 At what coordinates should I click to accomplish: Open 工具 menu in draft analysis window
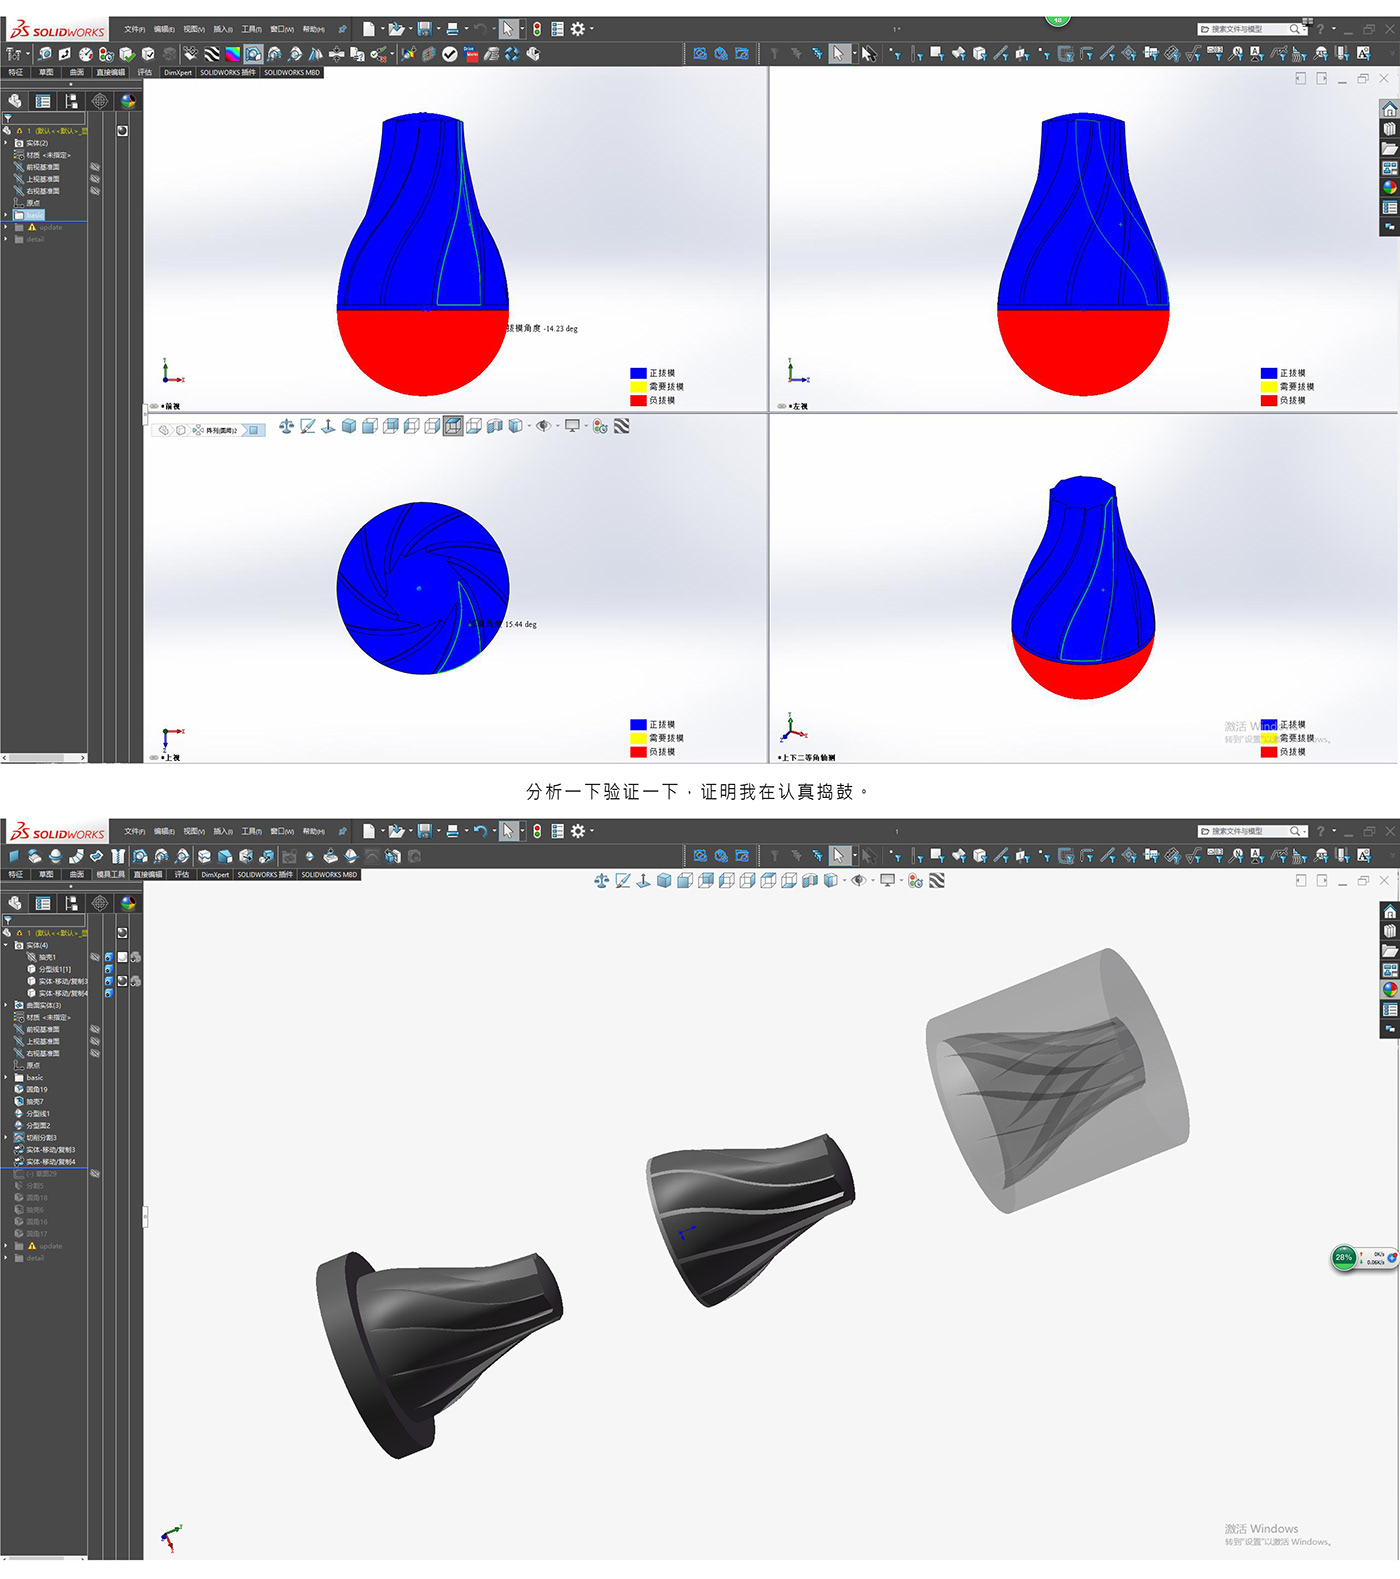pyautogui.click(x=252, y=29)
